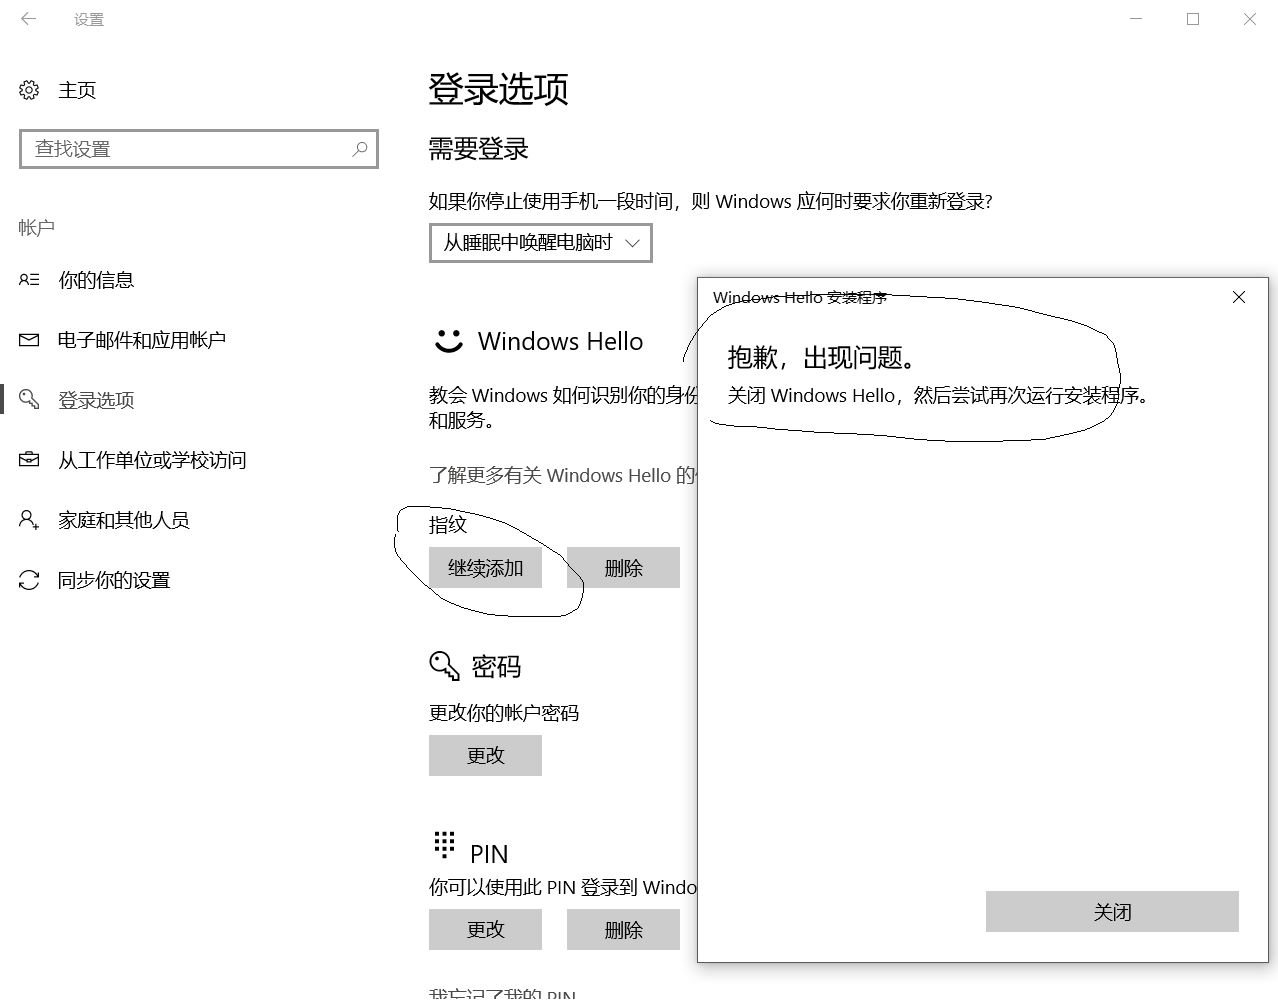Open the 电子邮件和应用帐户 page

click(142, 340)
